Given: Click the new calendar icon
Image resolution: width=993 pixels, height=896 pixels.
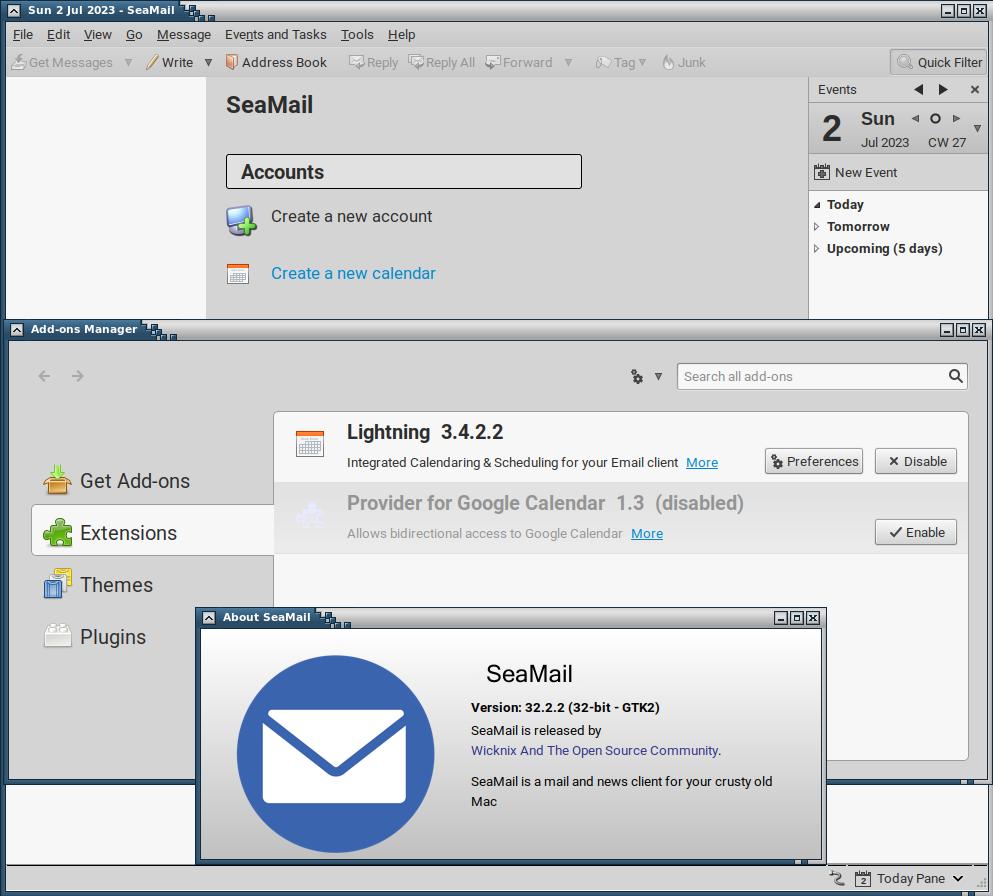Looking at the screenshot, I should click(237, 274).
